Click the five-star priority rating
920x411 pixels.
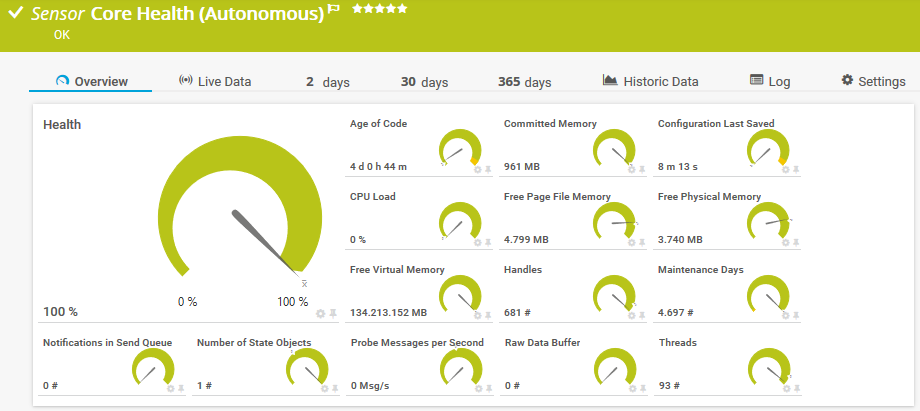(379, 9)
